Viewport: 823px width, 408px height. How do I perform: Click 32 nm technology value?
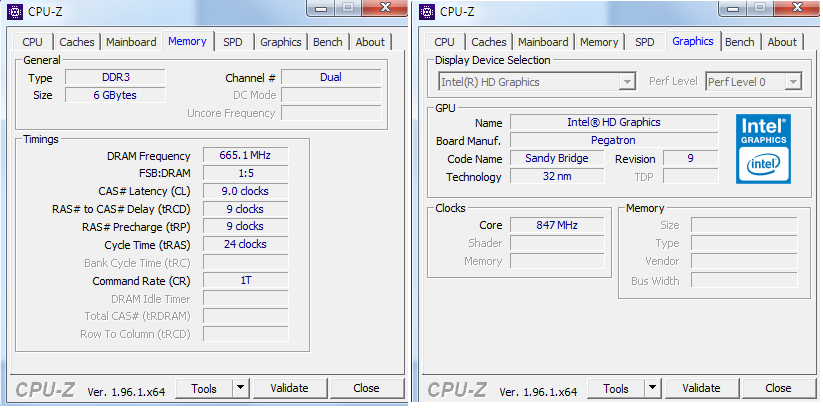coord(557,176)
